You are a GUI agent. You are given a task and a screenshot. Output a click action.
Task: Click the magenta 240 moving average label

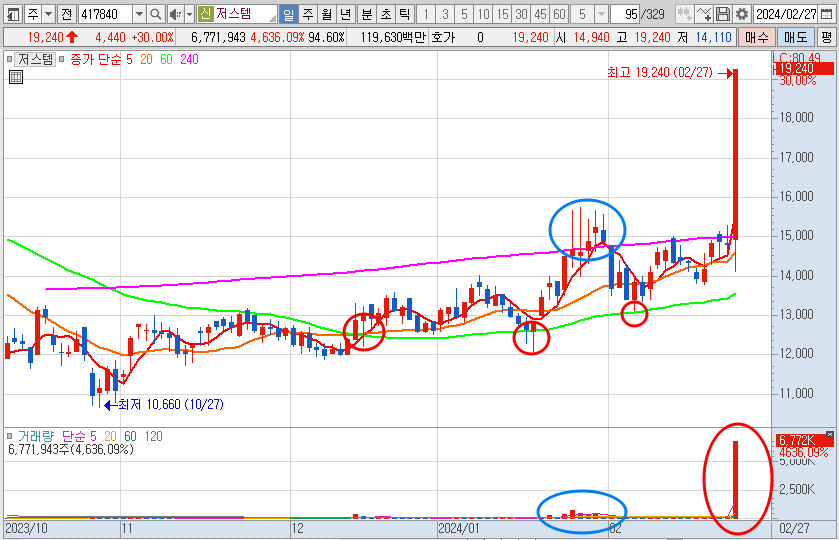[189, 59]
